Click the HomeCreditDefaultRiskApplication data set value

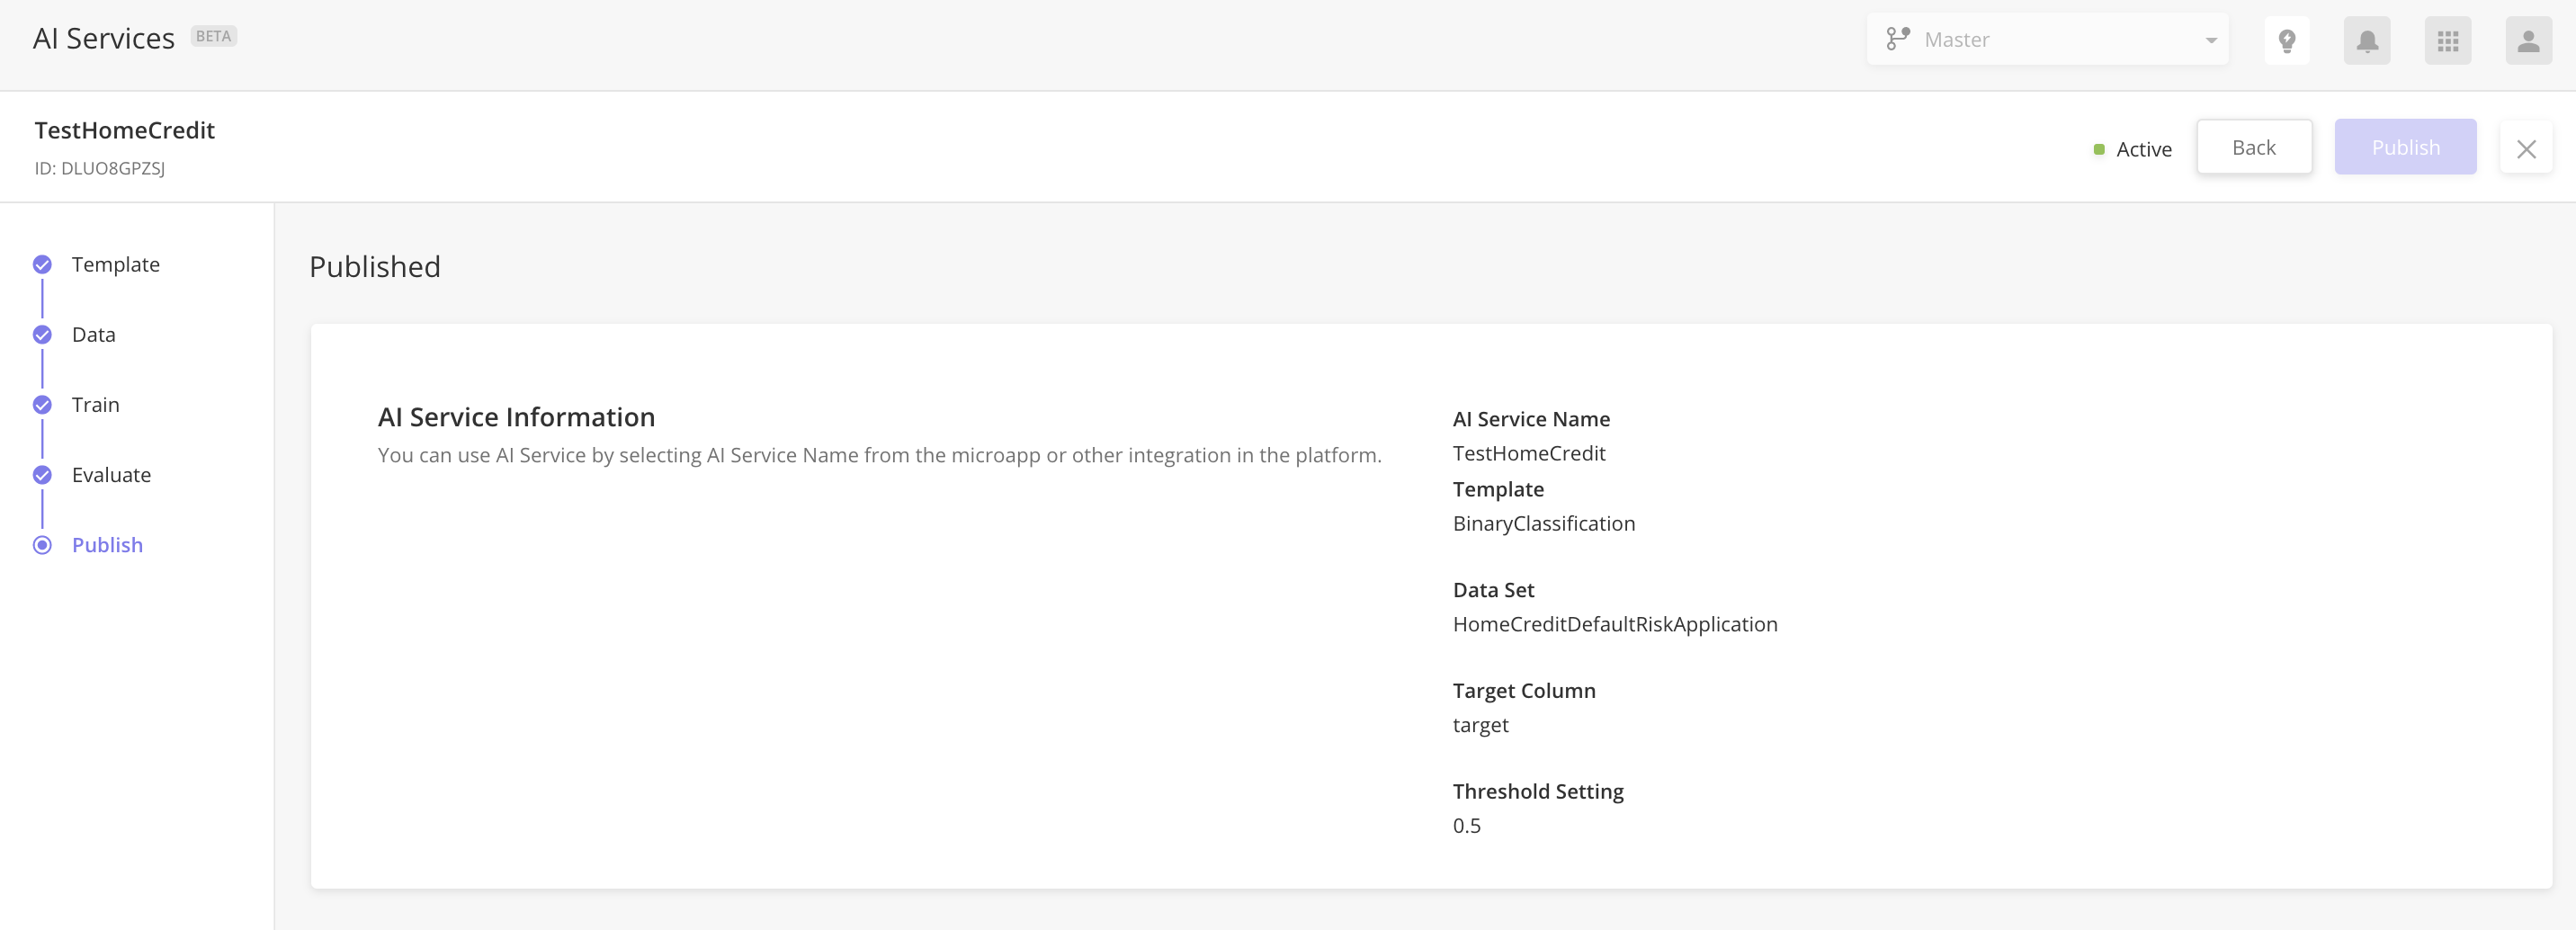[1615, 624]
